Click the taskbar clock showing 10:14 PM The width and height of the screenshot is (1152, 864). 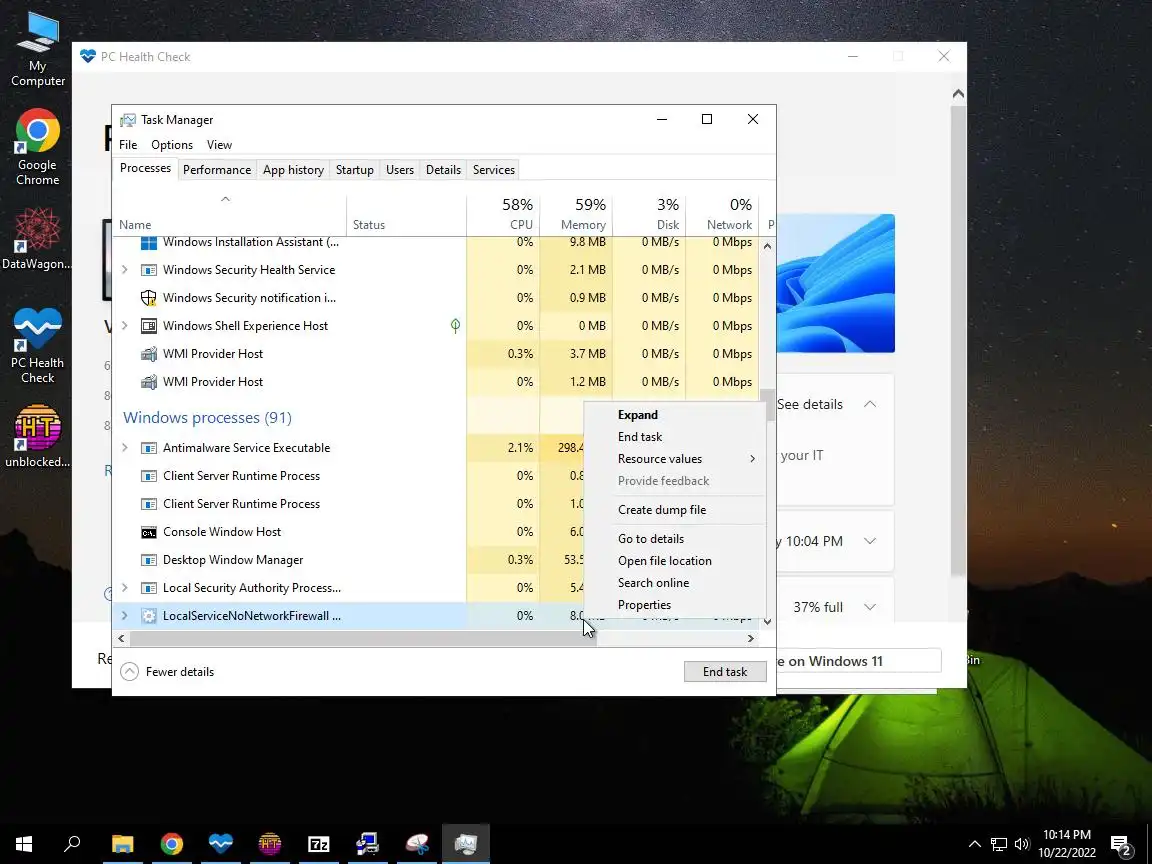[x=1067, y=843]
